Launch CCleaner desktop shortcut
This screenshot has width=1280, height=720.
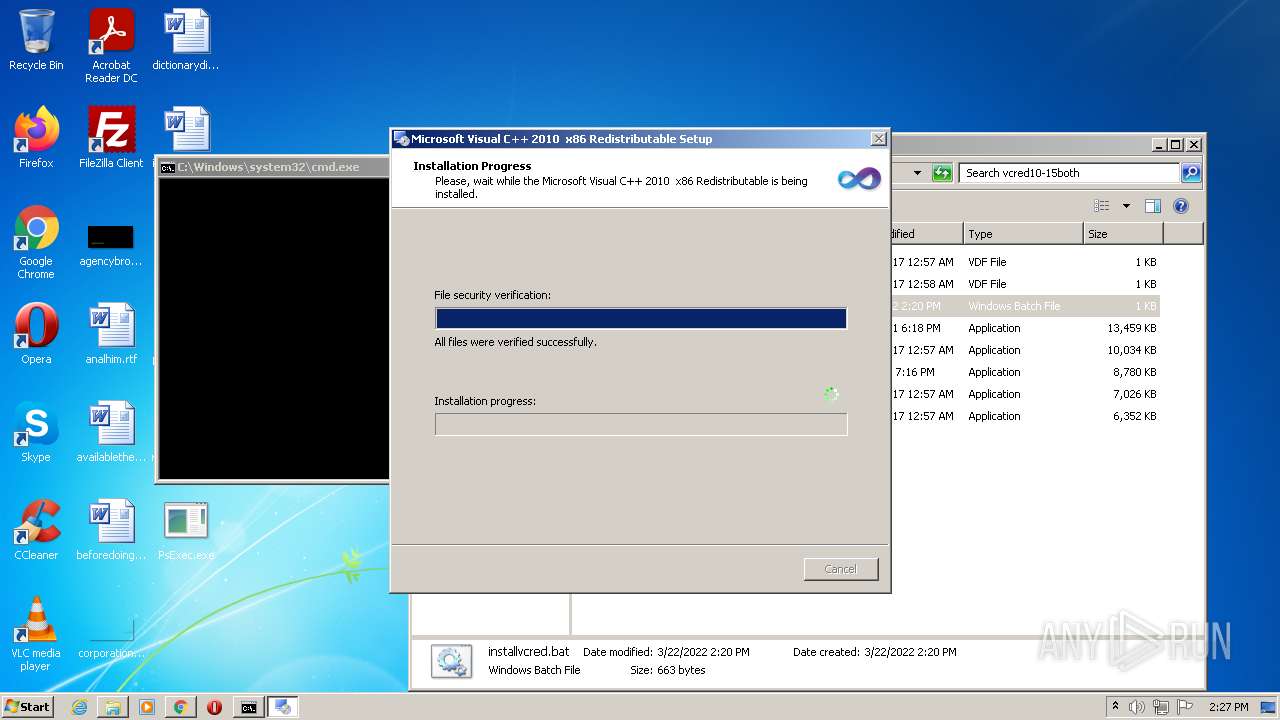[36, 530]
